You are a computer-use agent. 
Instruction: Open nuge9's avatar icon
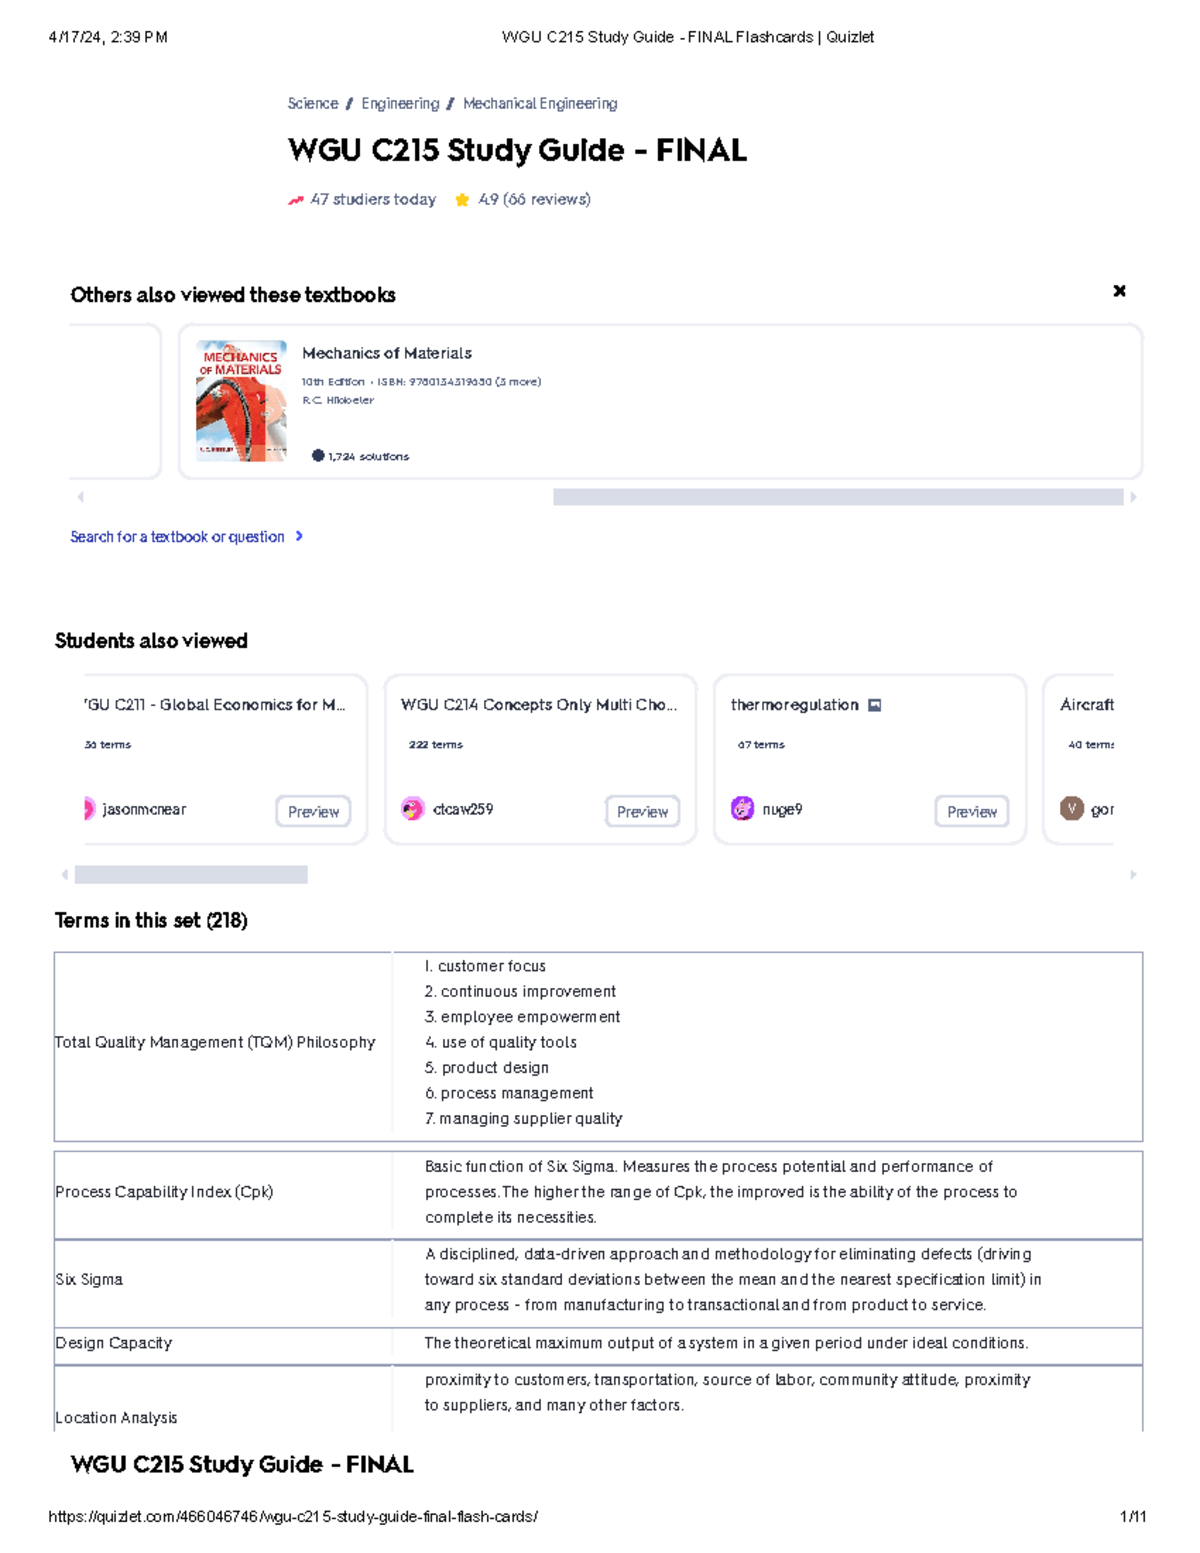(743, 810)
